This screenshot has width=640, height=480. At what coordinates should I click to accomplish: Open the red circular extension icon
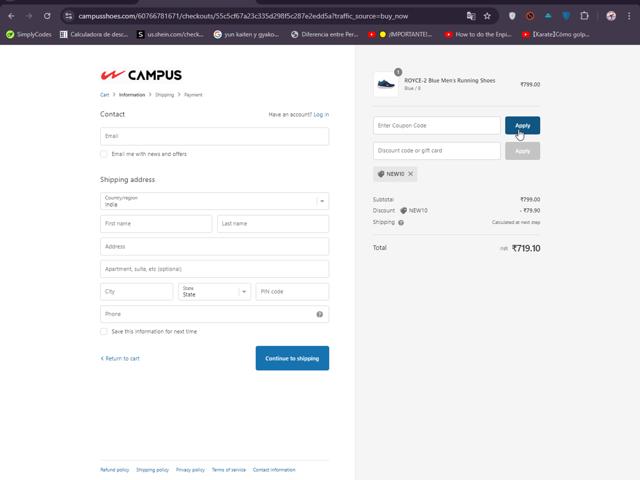[x=530, y=16]
